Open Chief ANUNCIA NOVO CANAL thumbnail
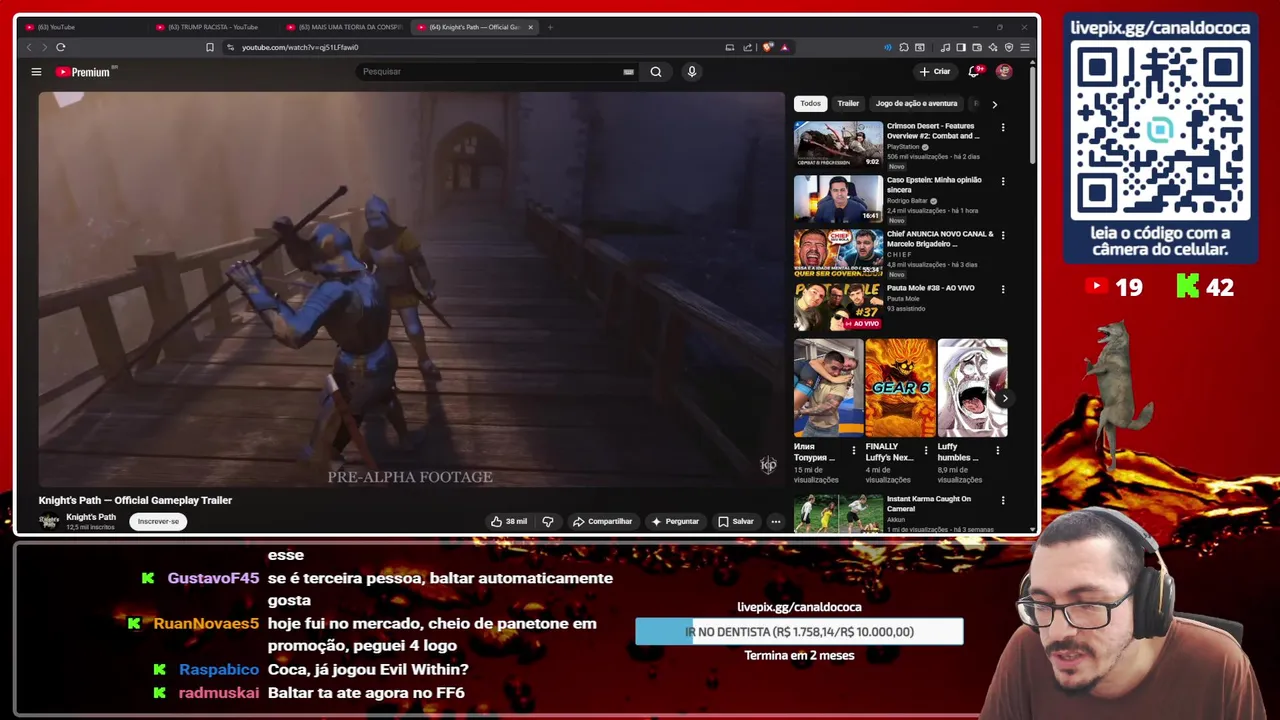 (838, 252)
